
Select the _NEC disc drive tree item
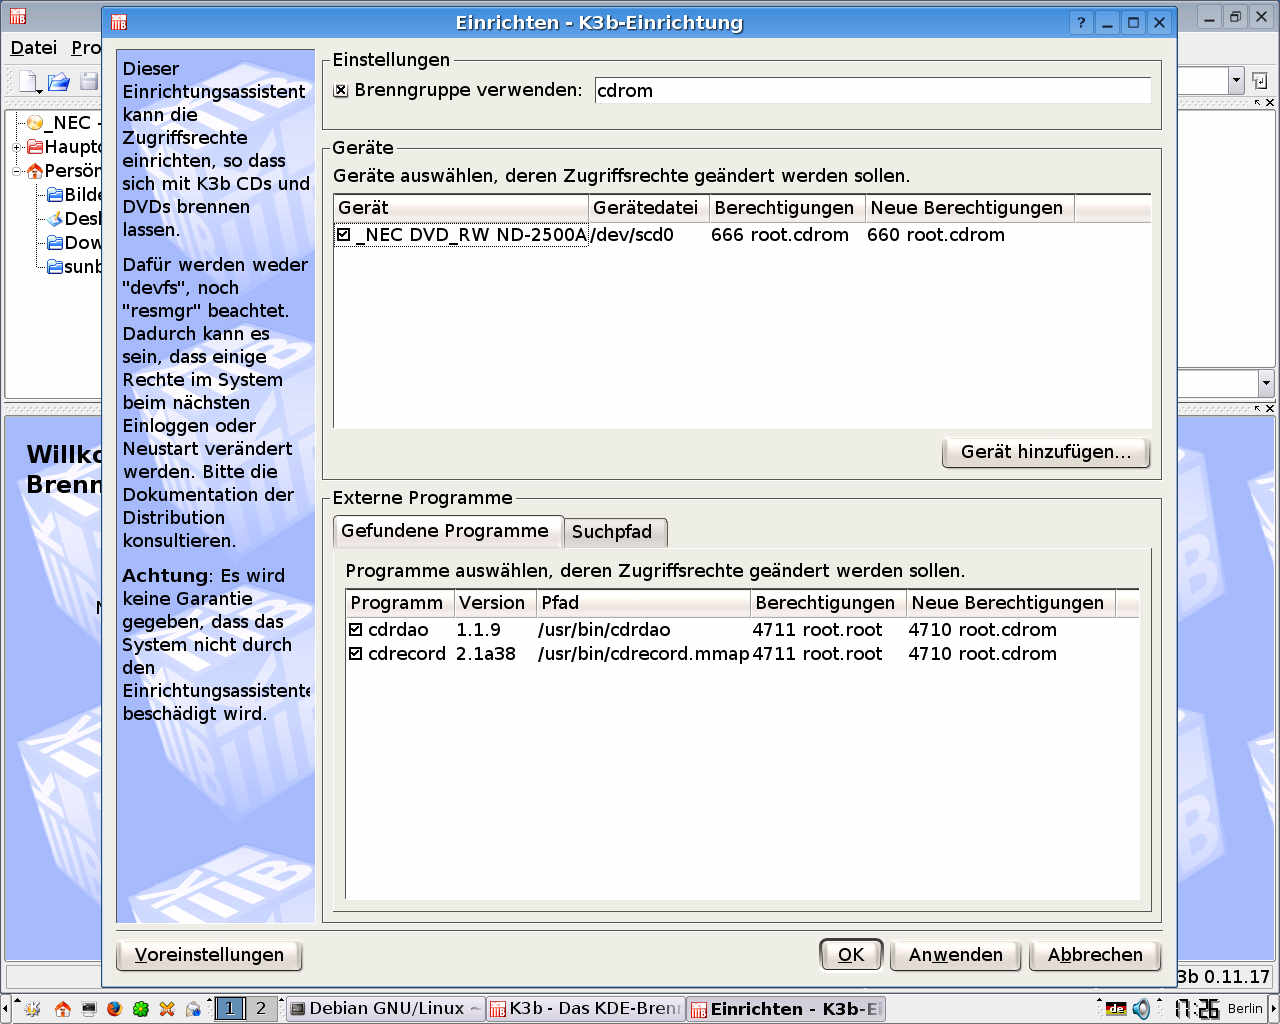[x=64, y=123]
